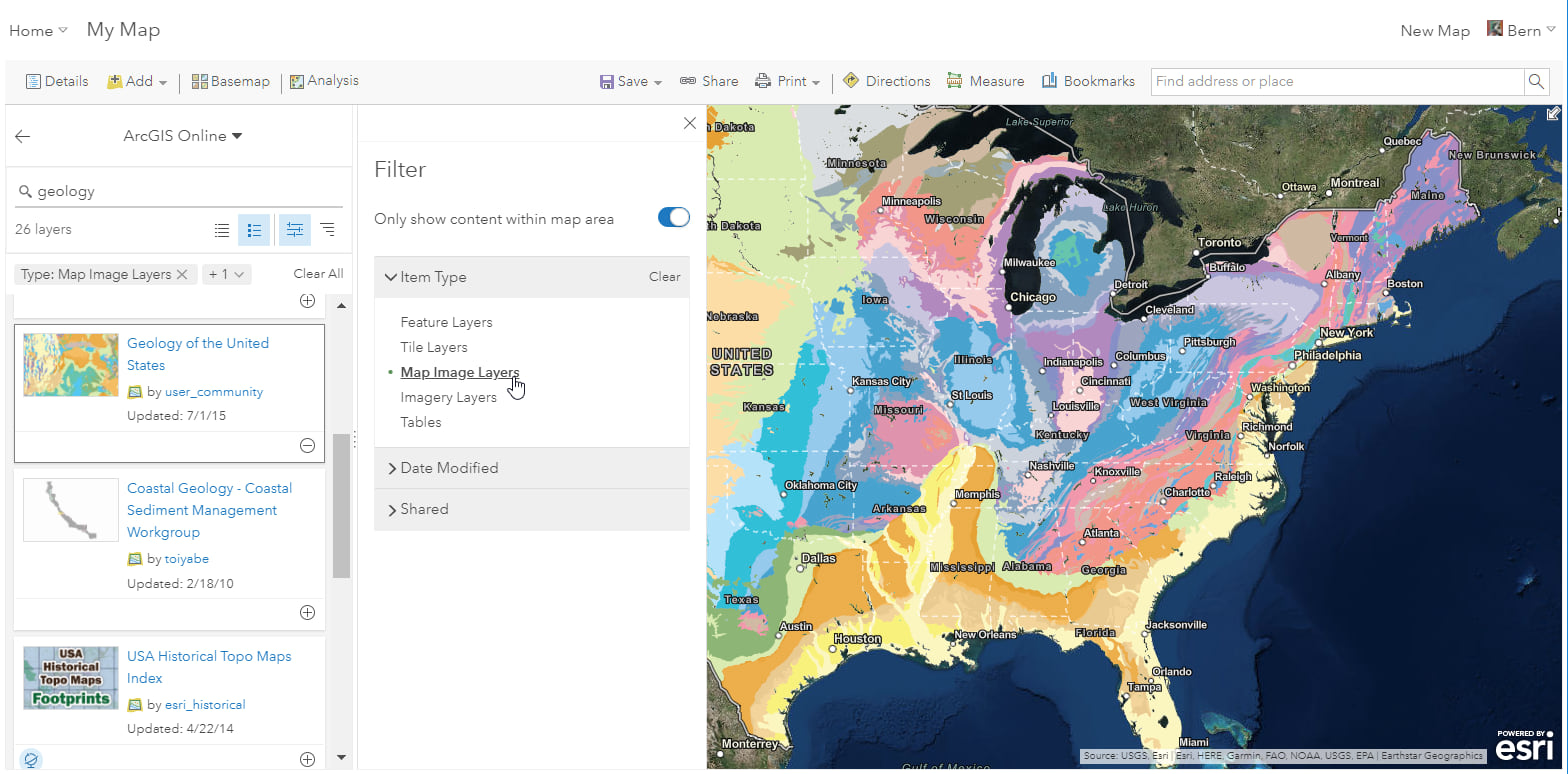Get Directions from the toolbar

887,81
